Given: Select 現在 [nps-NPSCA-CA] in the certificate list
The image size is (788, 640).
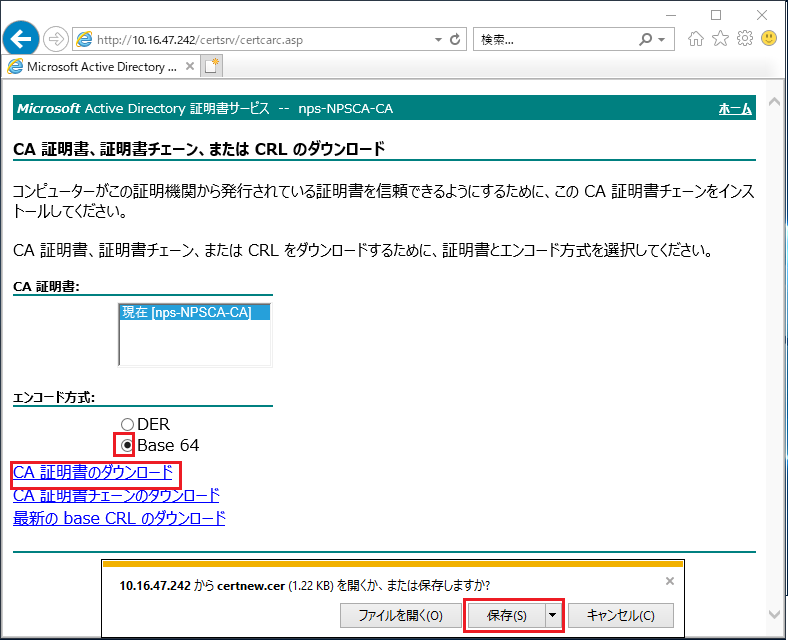Looking at the screenshot, I should click(194, 312).
